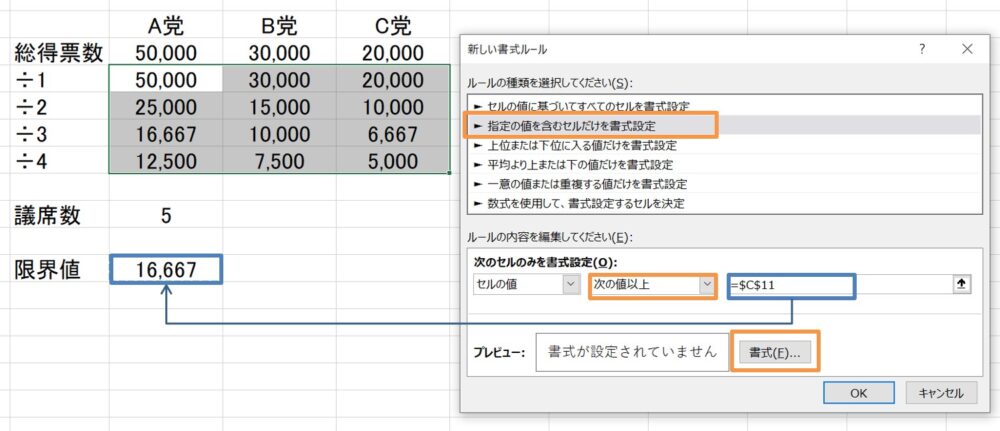Select 50,000 cell in the ÷1 row

click(166, 80)
